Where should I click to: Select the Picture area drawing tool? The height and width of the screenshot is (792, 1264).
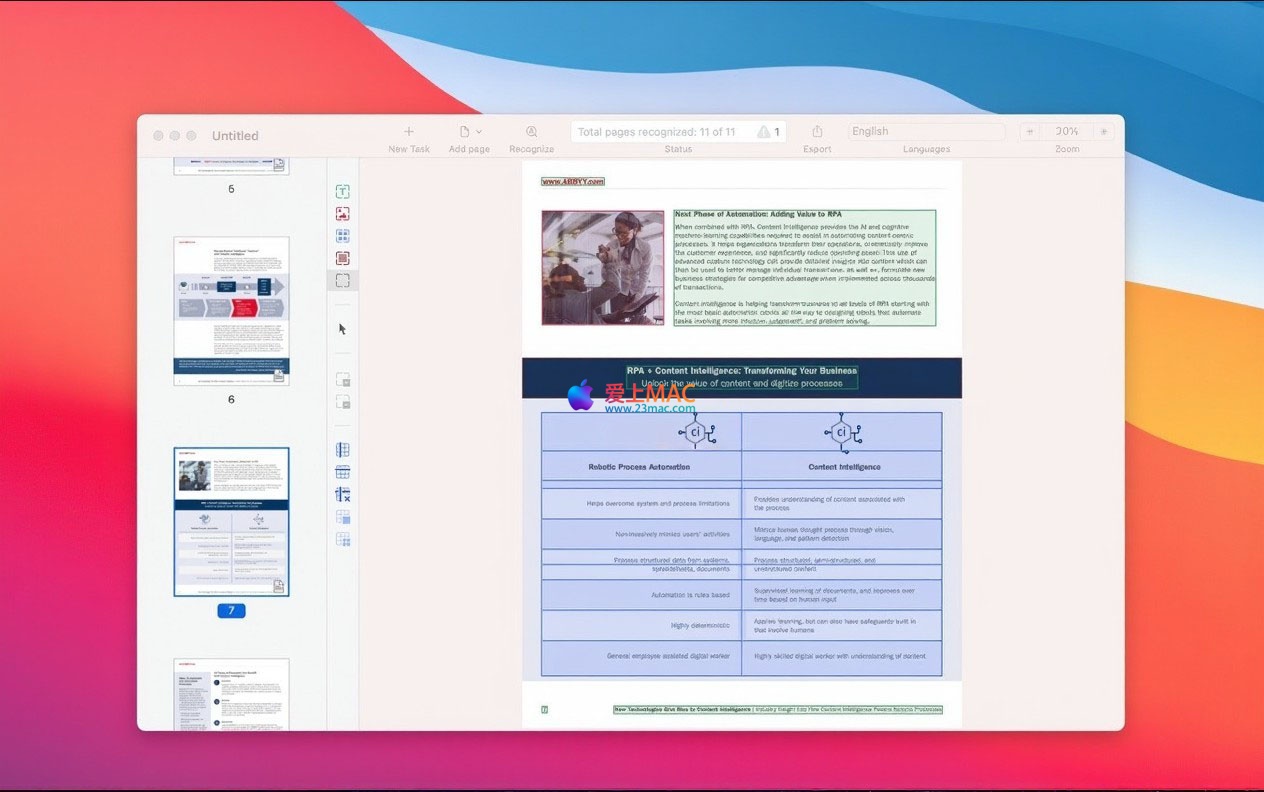pyautogui.click(x=342, y=214)
